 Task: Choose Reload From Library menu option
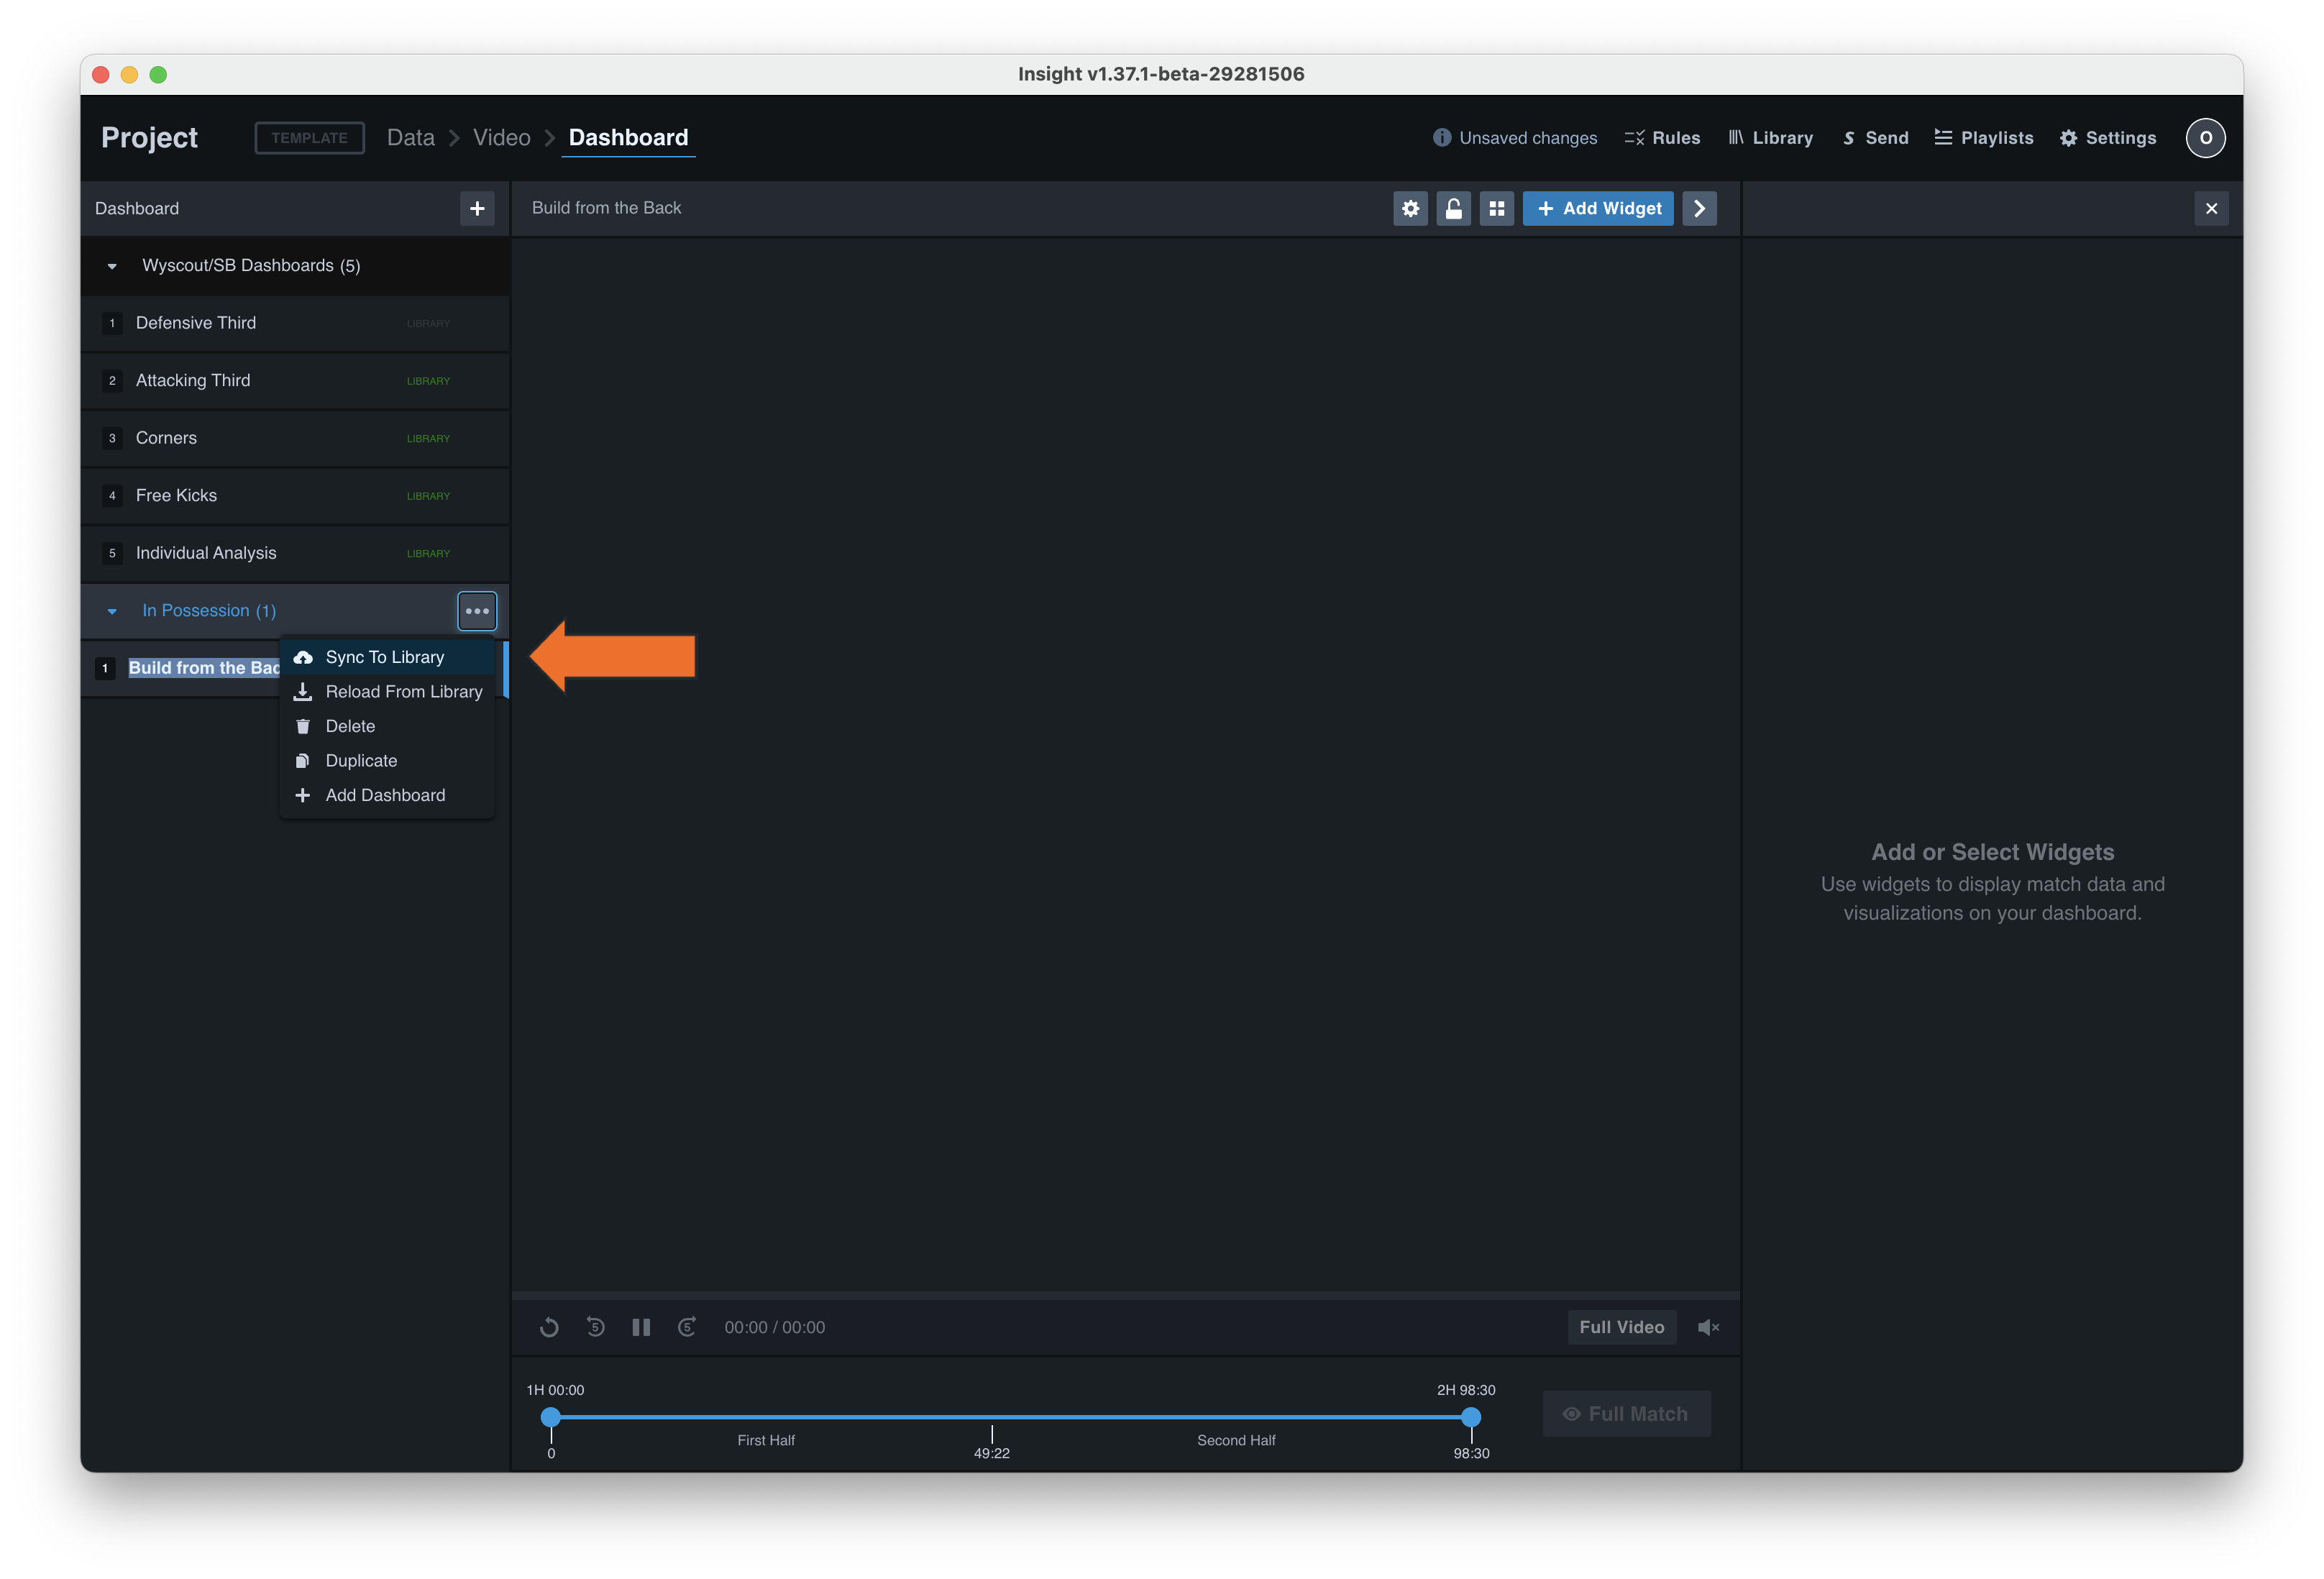click(387, 692)
